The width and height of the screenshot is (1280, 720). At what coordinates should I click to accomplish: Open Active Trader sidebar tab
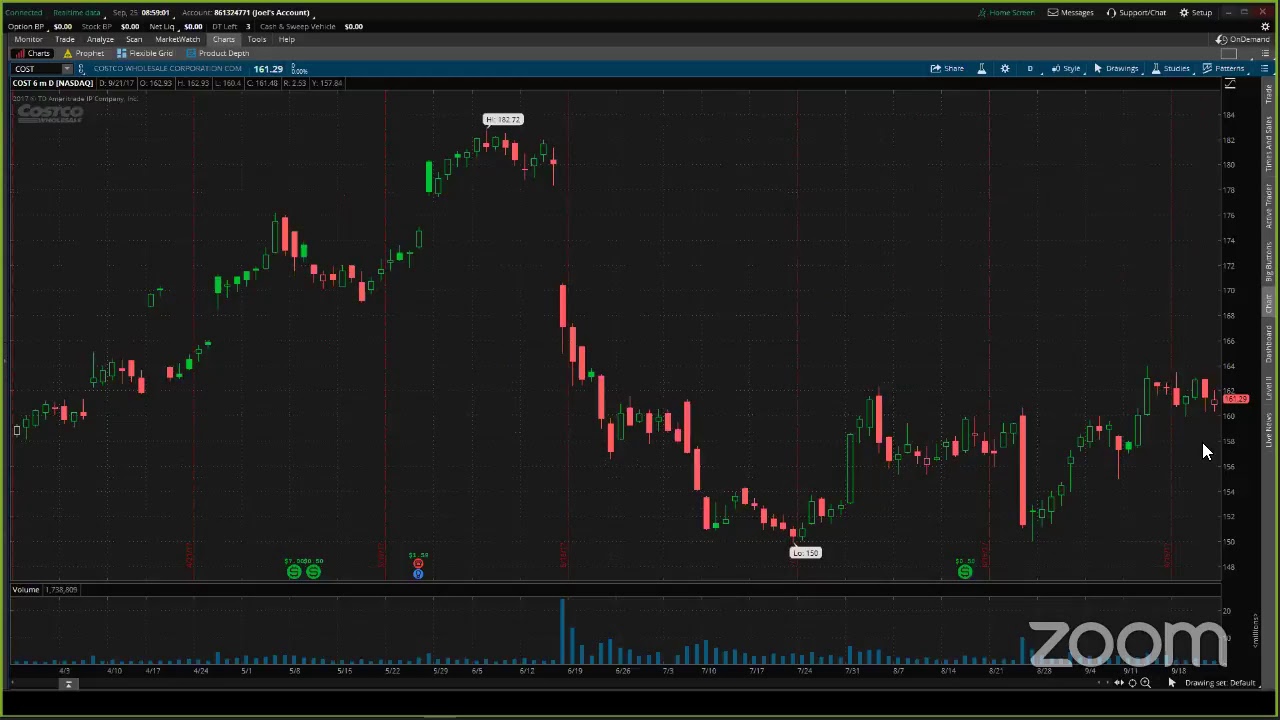coord(1268,205)
